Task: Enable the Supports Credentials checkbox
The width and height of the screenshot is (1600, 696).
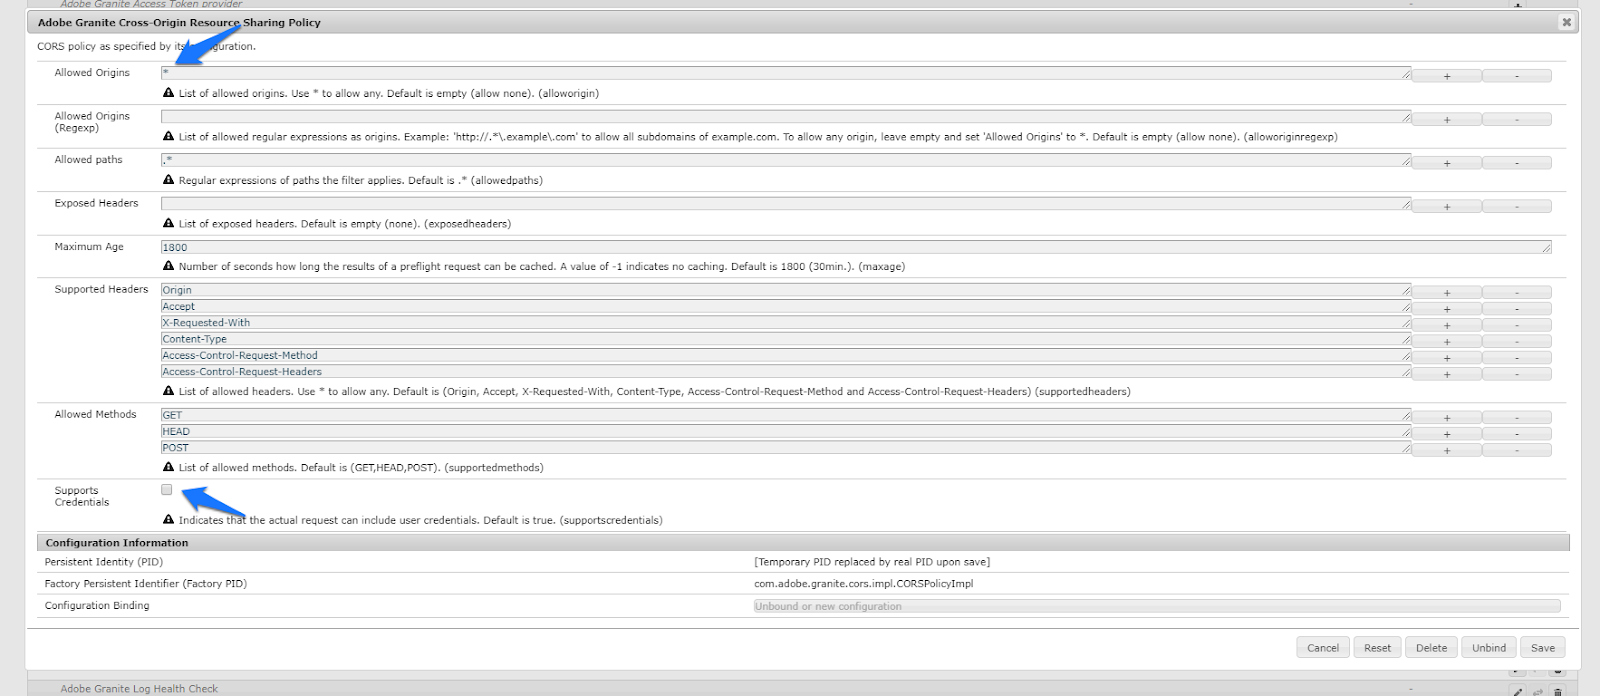Action: [x=166, y=489]
